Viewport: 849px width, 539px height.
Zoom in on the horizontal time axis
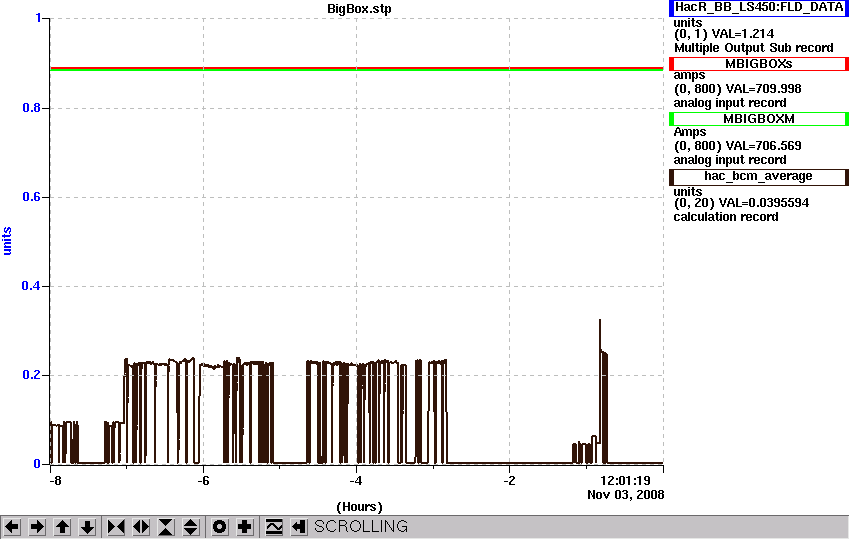116,527
